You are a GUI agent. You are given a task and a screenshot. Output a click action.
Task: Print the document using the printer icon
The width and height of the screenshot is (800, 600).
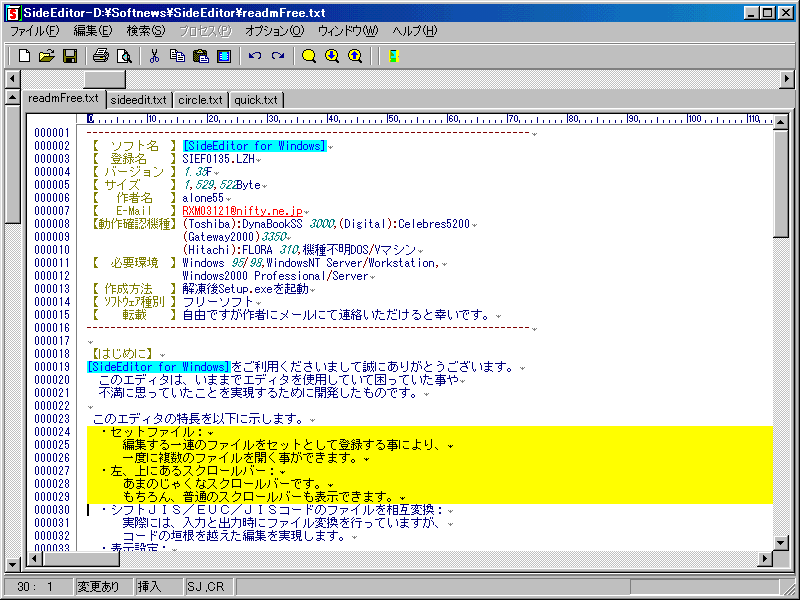pyautogui.click(x=101, y=56)
